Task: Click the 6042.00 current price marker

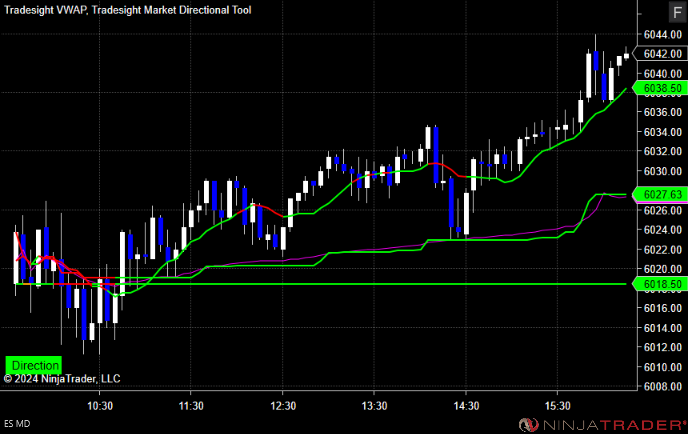Action: pyautogui.click(x=659, y=54)
